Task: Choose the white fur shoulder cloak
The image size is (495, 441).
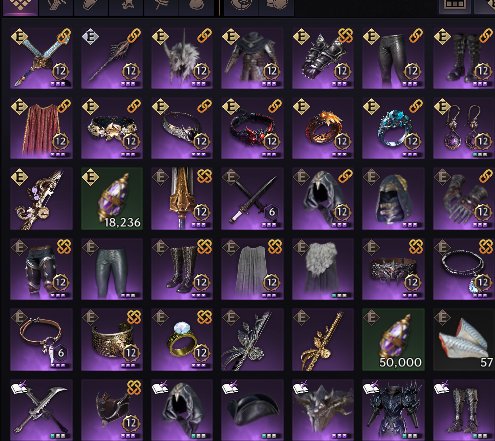Action: point(323,269)
